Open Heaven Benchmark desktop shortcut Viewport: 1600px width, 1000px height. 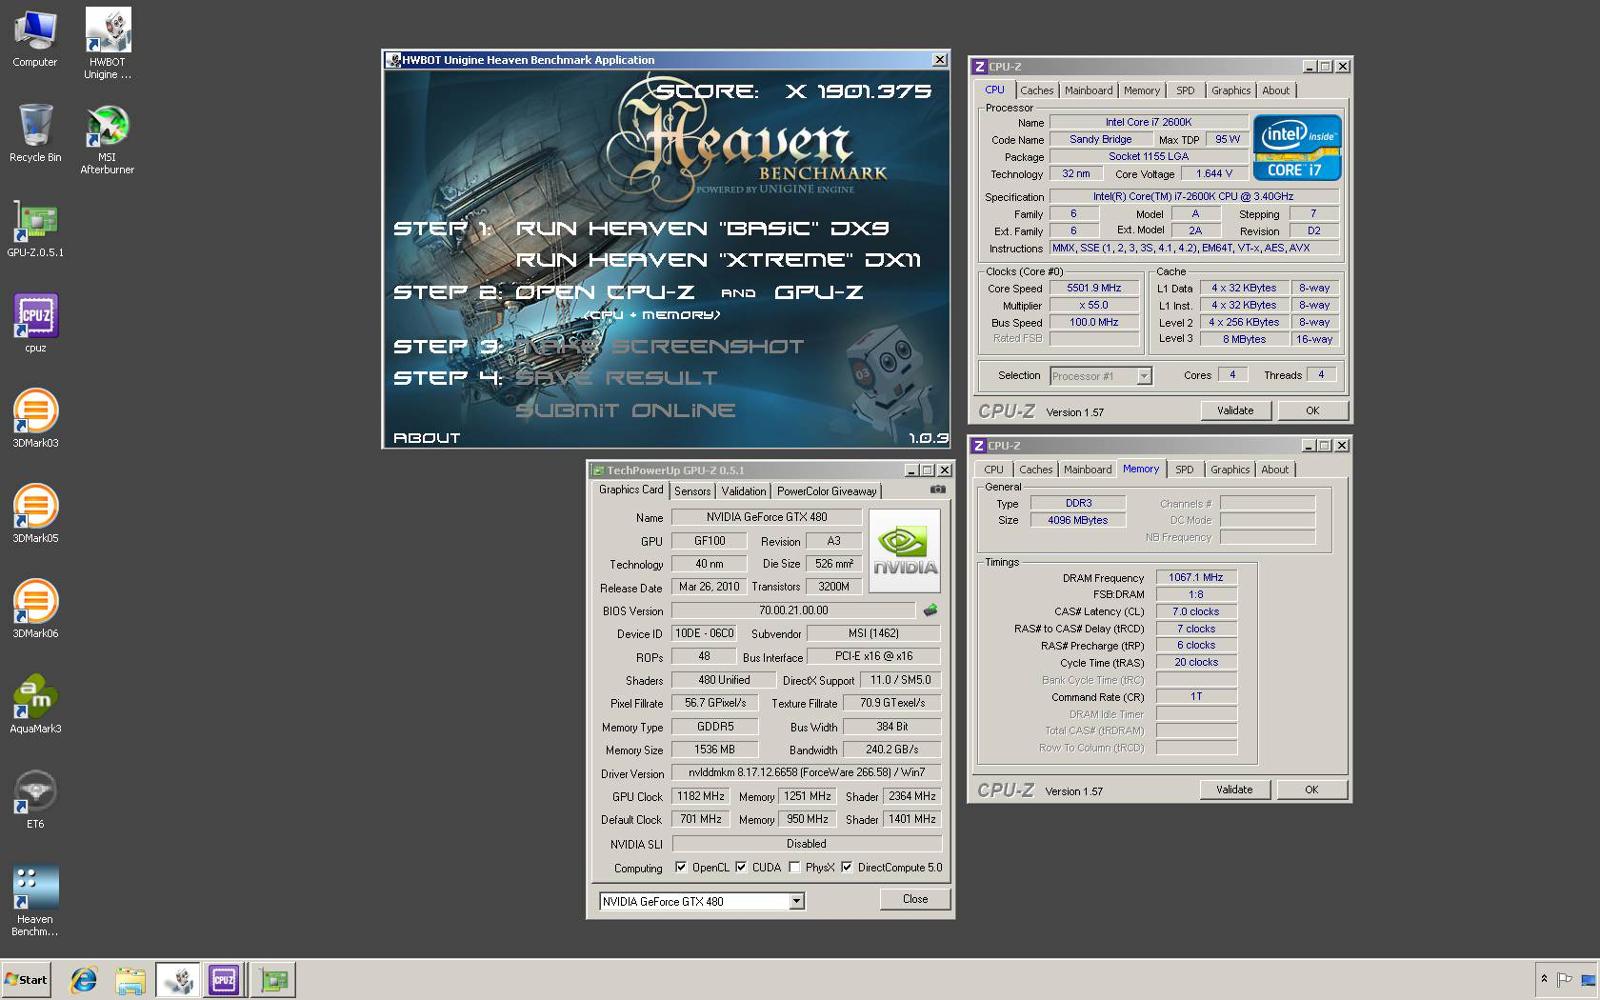[x=35, y=900]
